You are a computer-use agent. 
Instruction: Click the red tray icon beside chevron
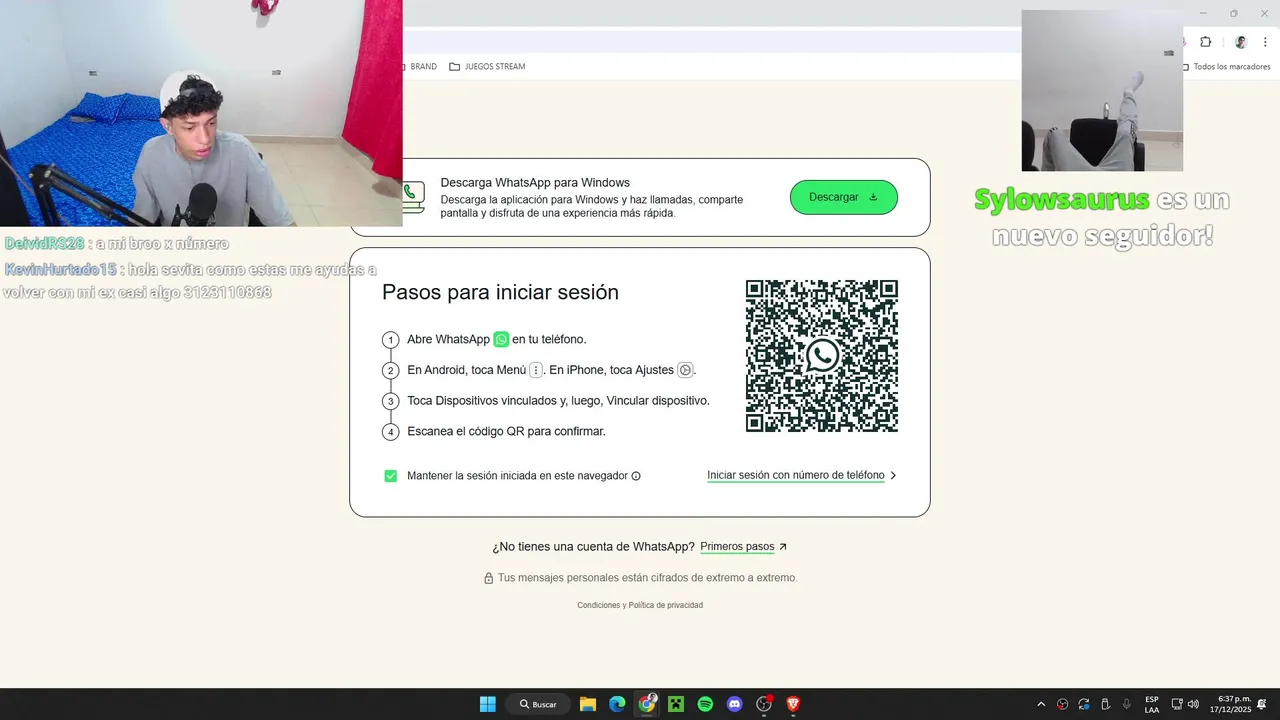(x=1062, y=704)
